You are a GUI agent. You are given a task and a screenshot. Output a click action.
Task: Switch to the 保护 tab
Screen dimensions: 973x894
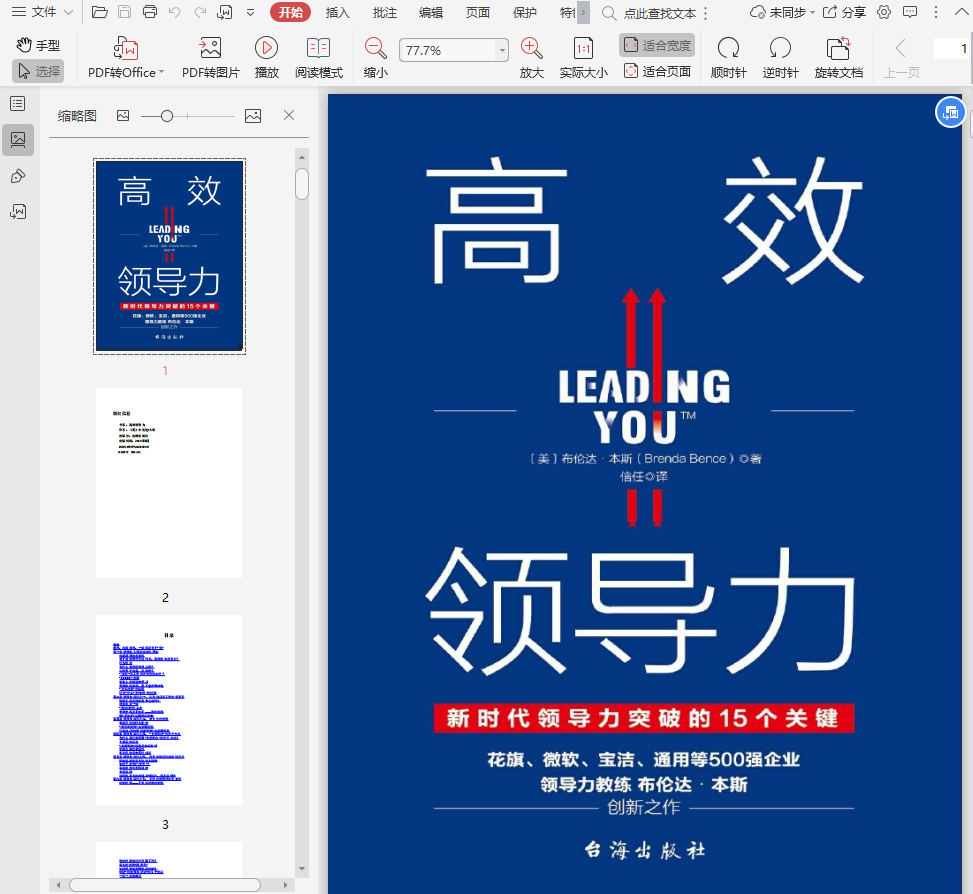(524, 12)
